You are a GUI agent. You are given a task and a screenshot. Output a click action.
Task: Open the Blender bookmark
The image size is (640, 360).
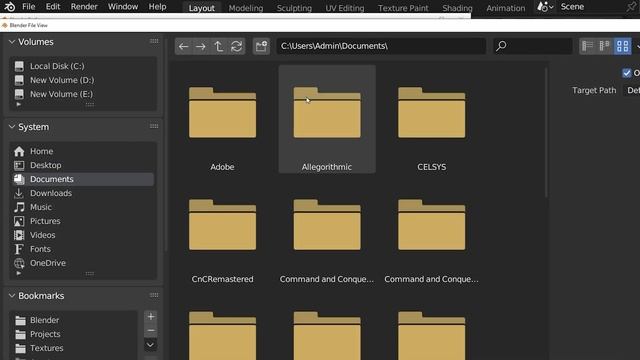[74, 320]
